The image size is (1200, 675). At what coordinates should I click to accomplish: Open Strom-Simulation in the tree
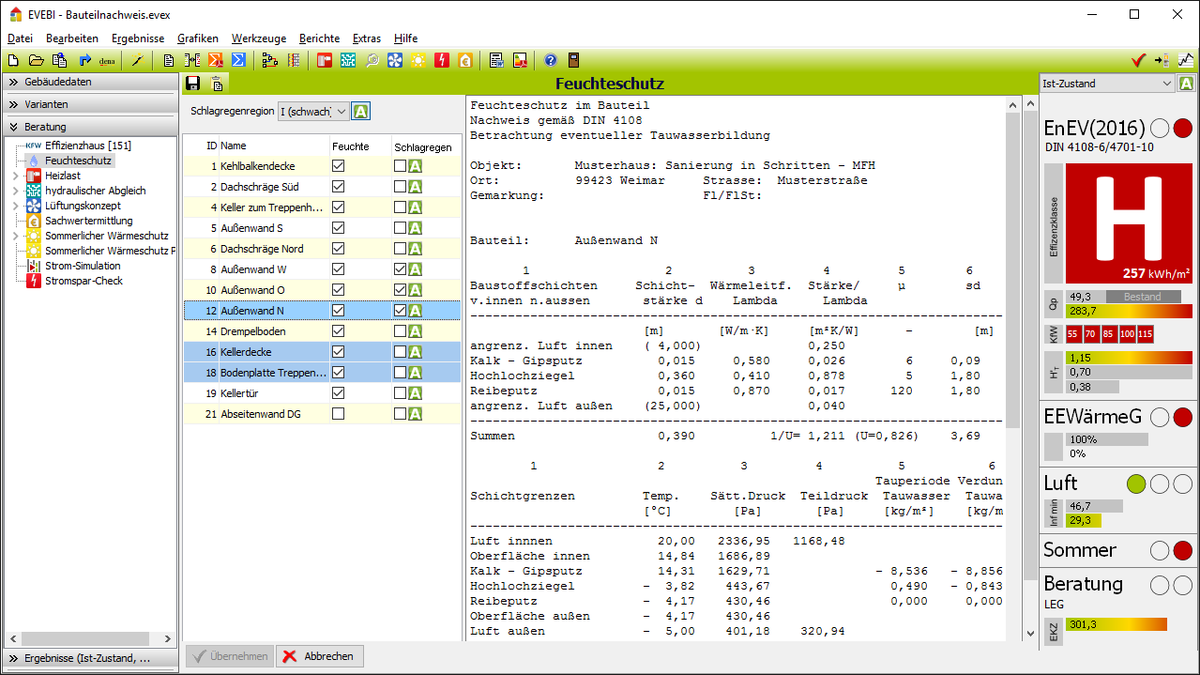point(83,266)
